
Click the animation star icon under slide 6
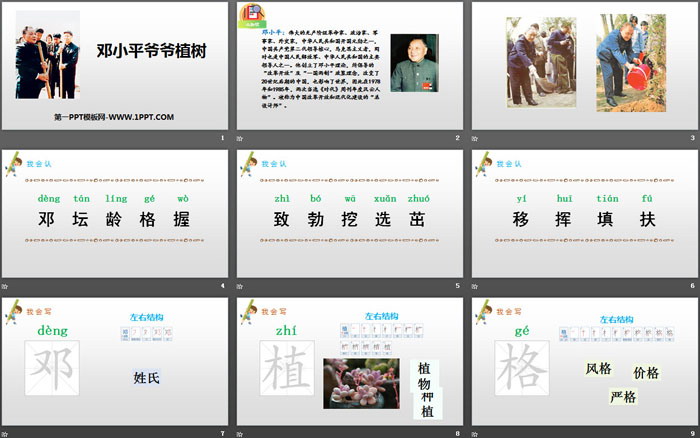tap(475, 286)
